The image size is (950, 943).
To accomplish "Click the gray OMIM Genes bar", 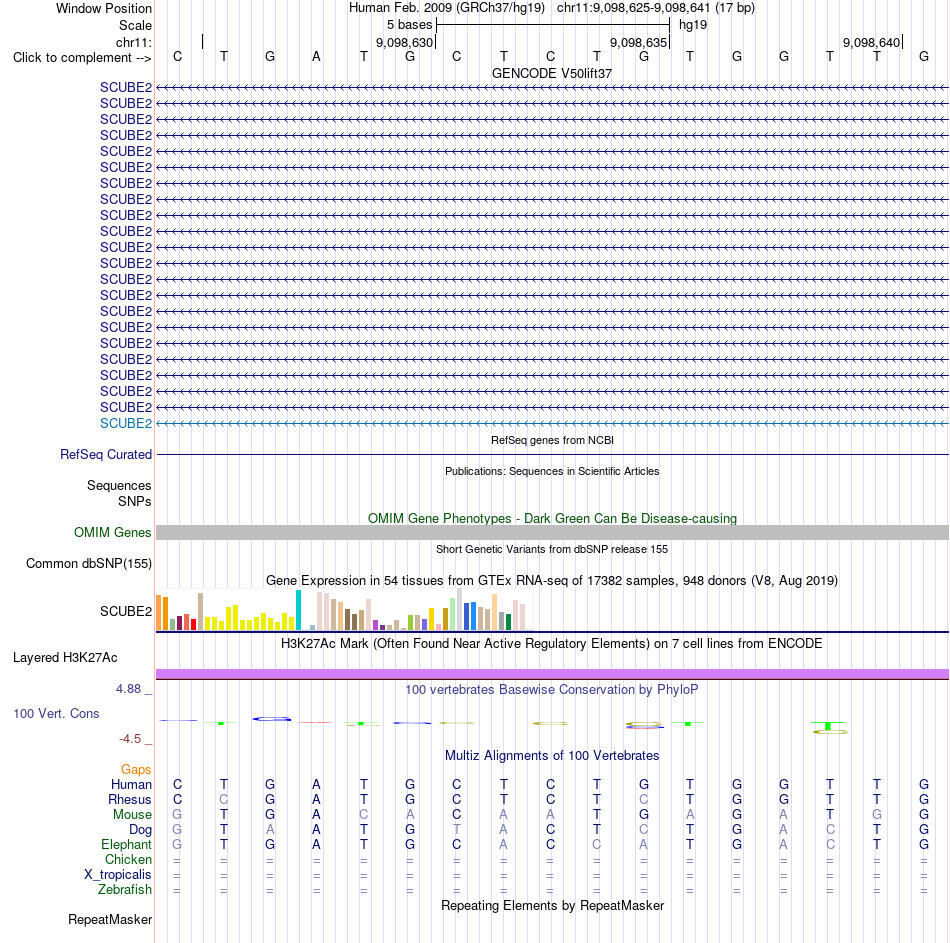I will pyautogui.click(x=552, y=532).
